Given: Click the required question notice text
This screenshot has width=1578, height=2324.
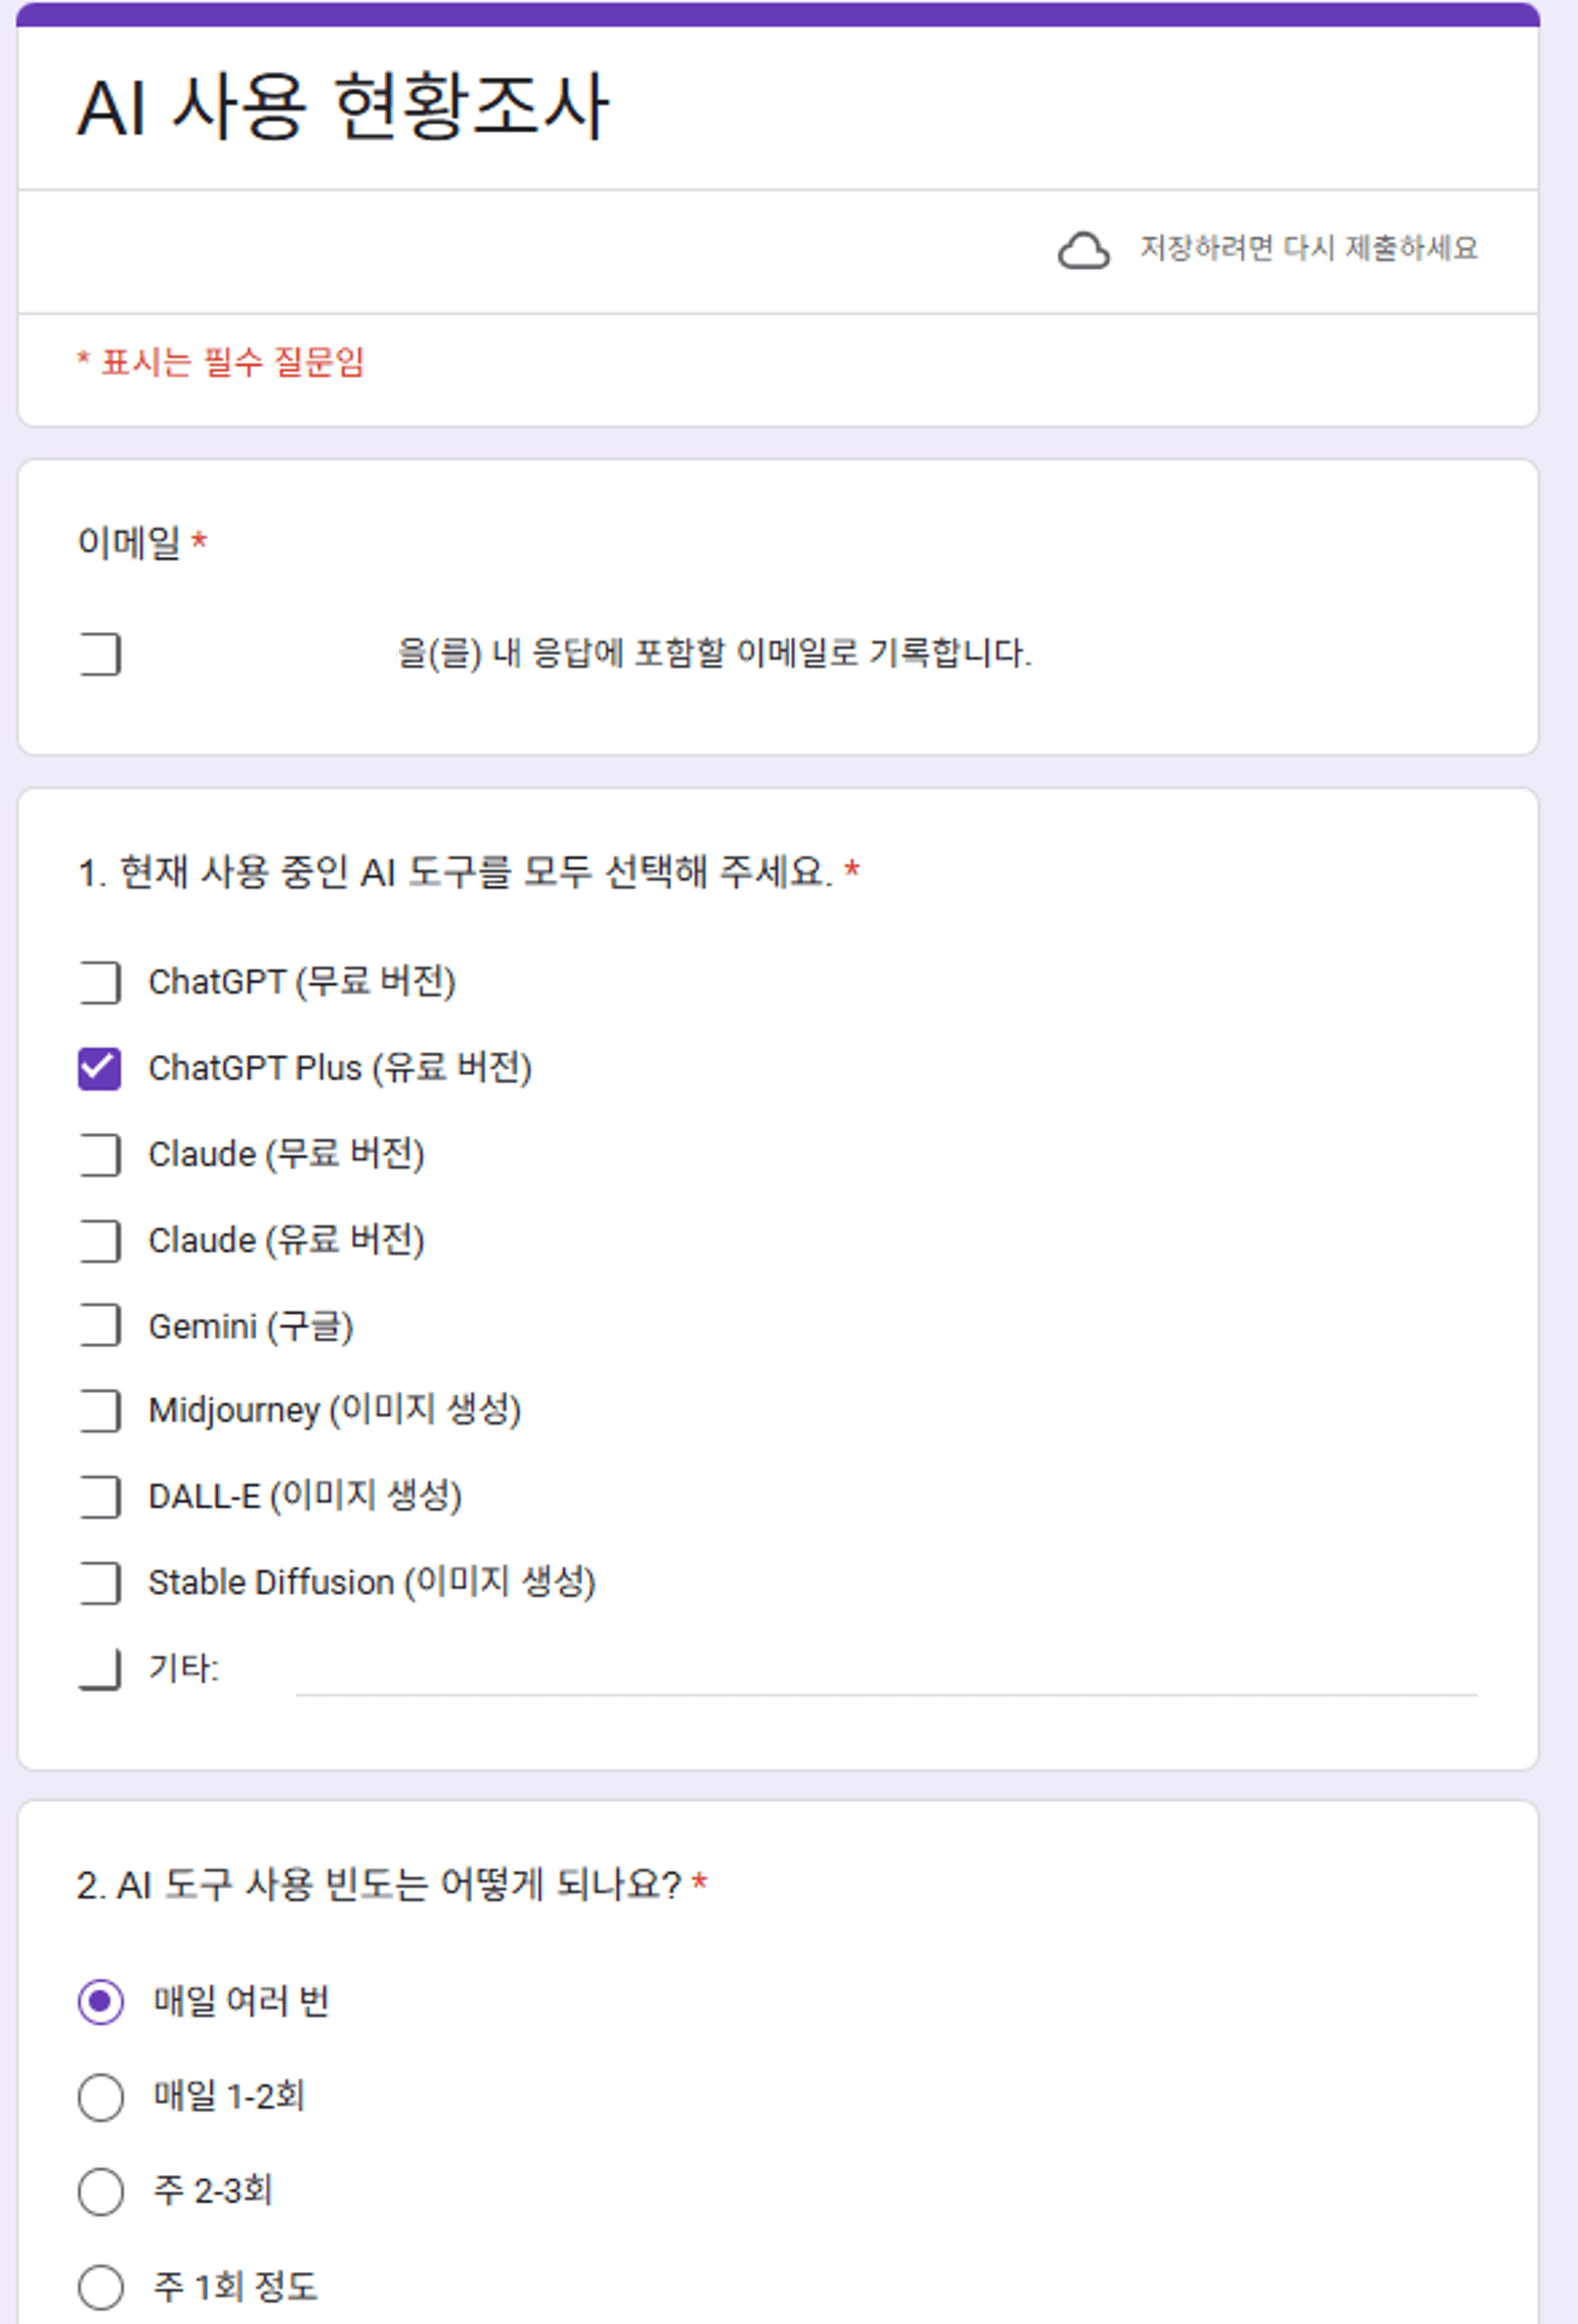Looking at the screenshot, I should click(222, 363).
